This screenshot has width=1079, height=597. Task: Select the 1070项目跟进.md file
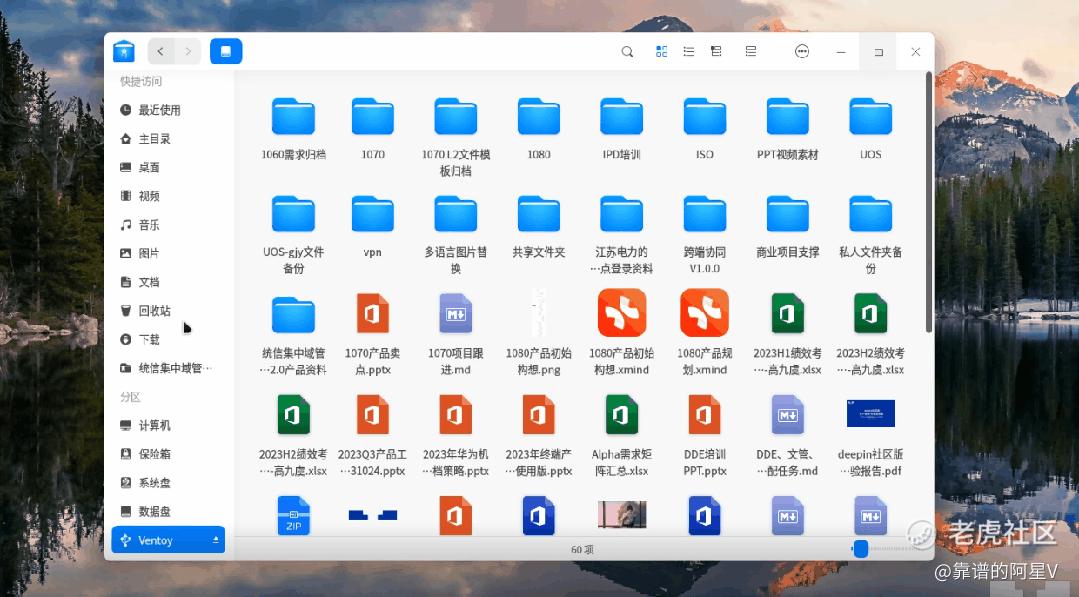click(x=456, y=334)
